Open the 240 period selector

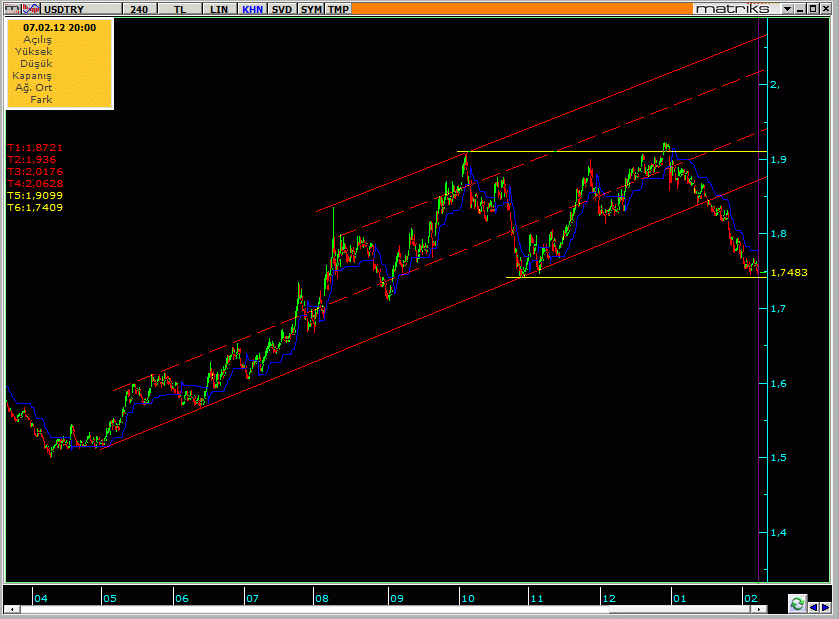[139, 9]
